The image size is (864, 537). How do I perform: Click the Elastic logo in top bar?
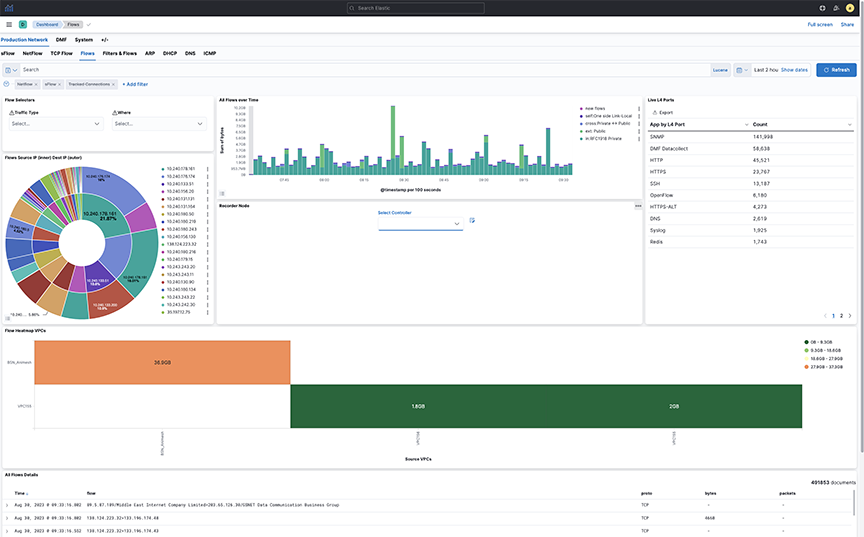pyautogui.click(x=8, y=8)
